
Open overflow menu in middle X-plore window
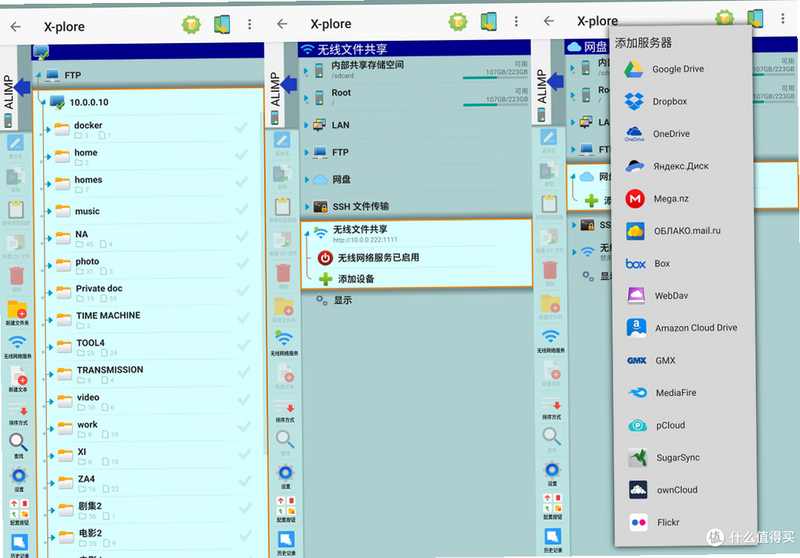(x=516, y=21)
